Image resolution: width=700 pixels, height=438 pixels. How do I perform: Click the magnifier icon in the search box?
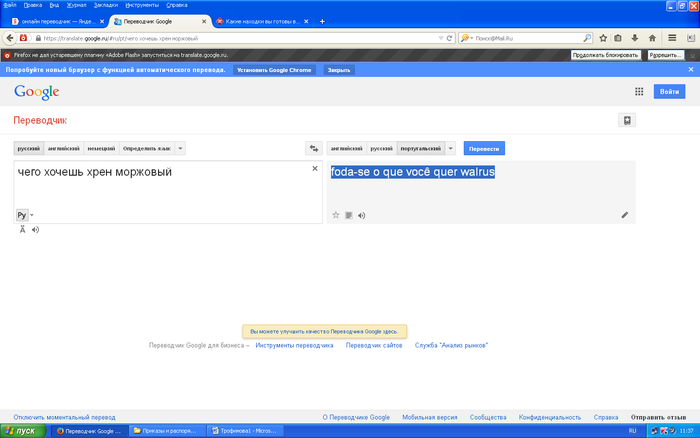[x=587, y=38]
